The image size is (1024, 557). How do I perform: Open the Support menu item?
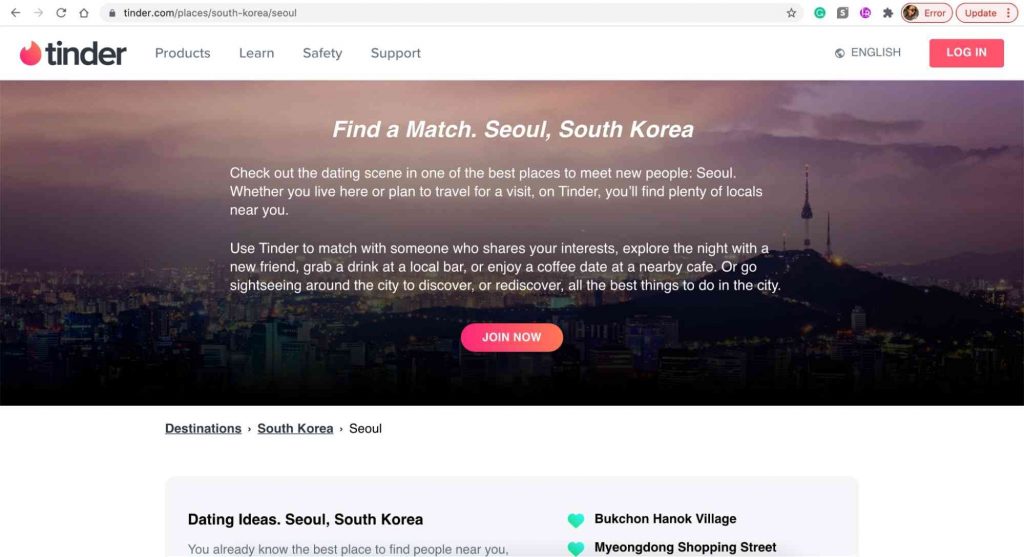(395, 53)
